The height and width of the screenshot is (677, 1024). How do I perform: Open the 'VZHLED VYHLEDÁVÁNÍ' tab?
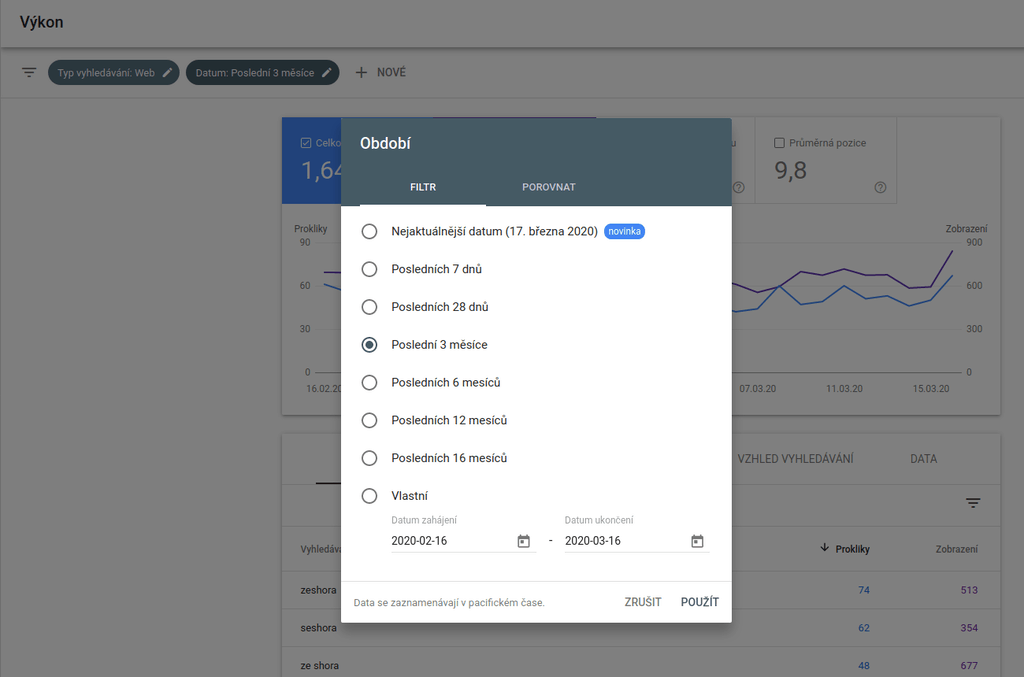[x=795, y=459]
